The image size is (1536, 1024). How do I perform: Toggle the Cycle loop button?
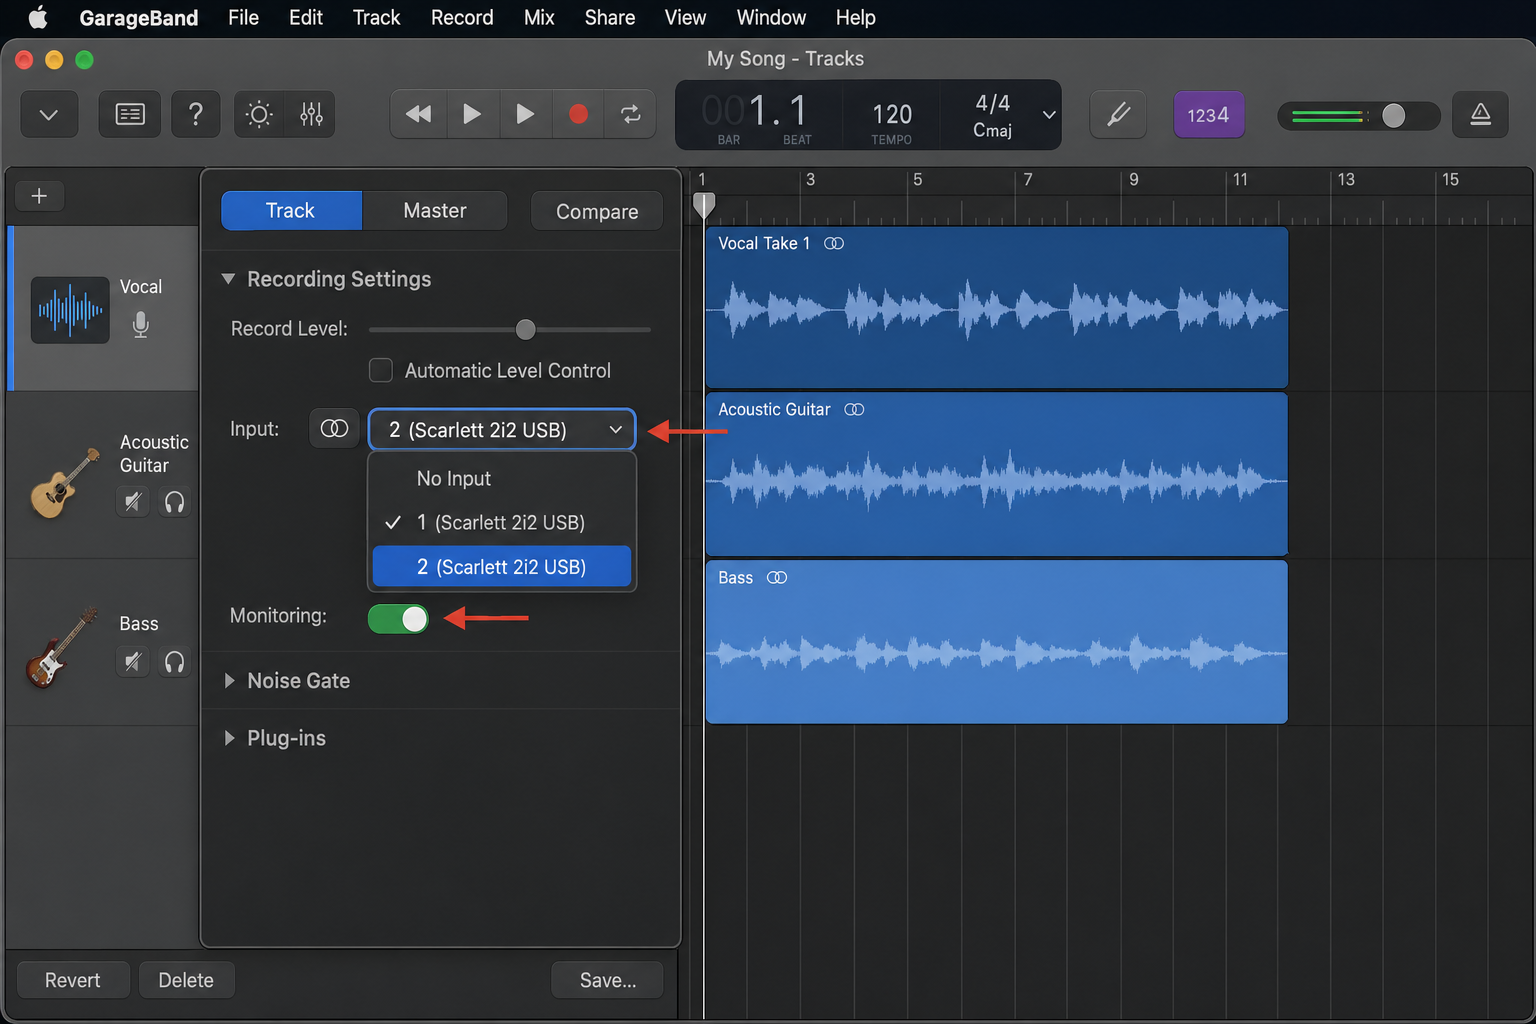coord(631,114)
